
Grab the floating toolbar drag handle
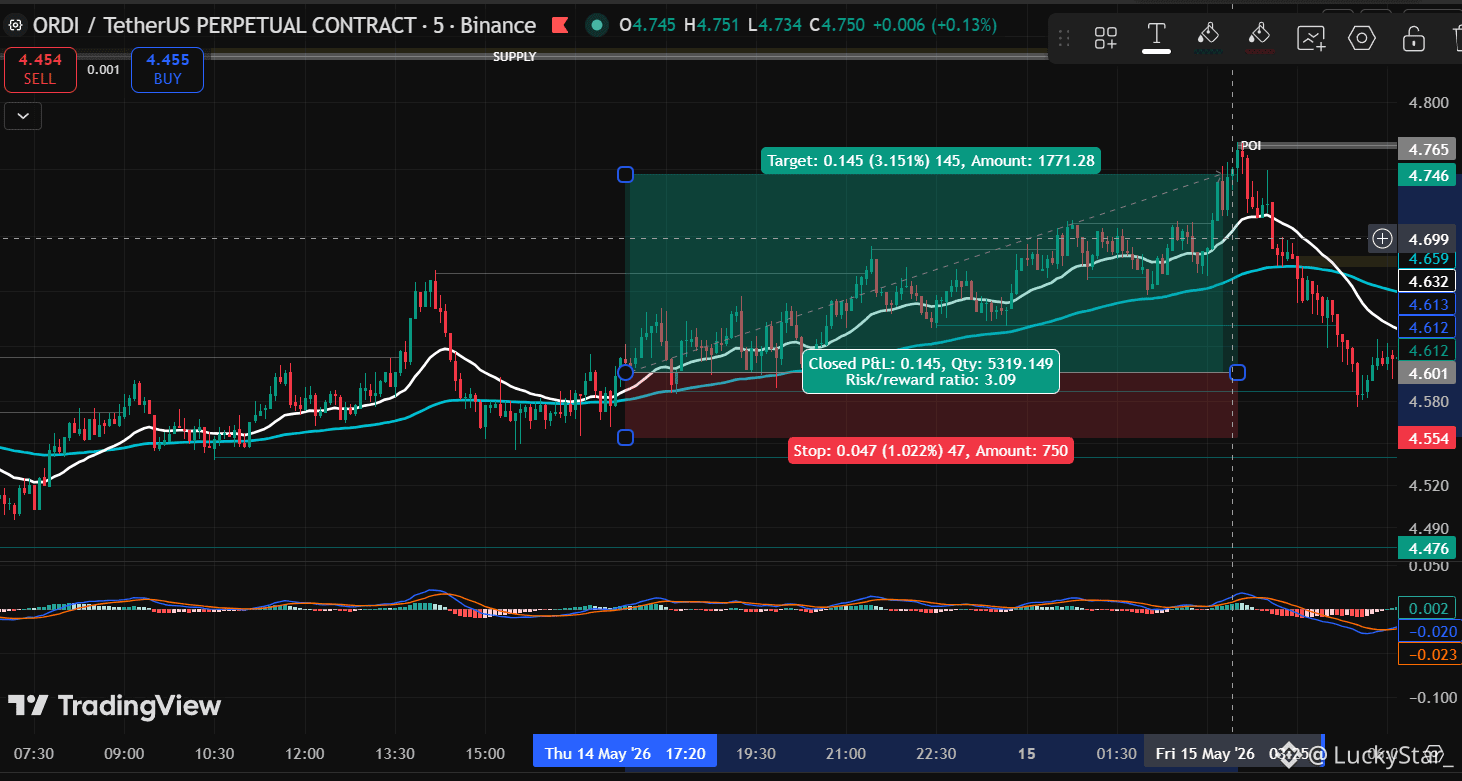tap(1064, 38)
